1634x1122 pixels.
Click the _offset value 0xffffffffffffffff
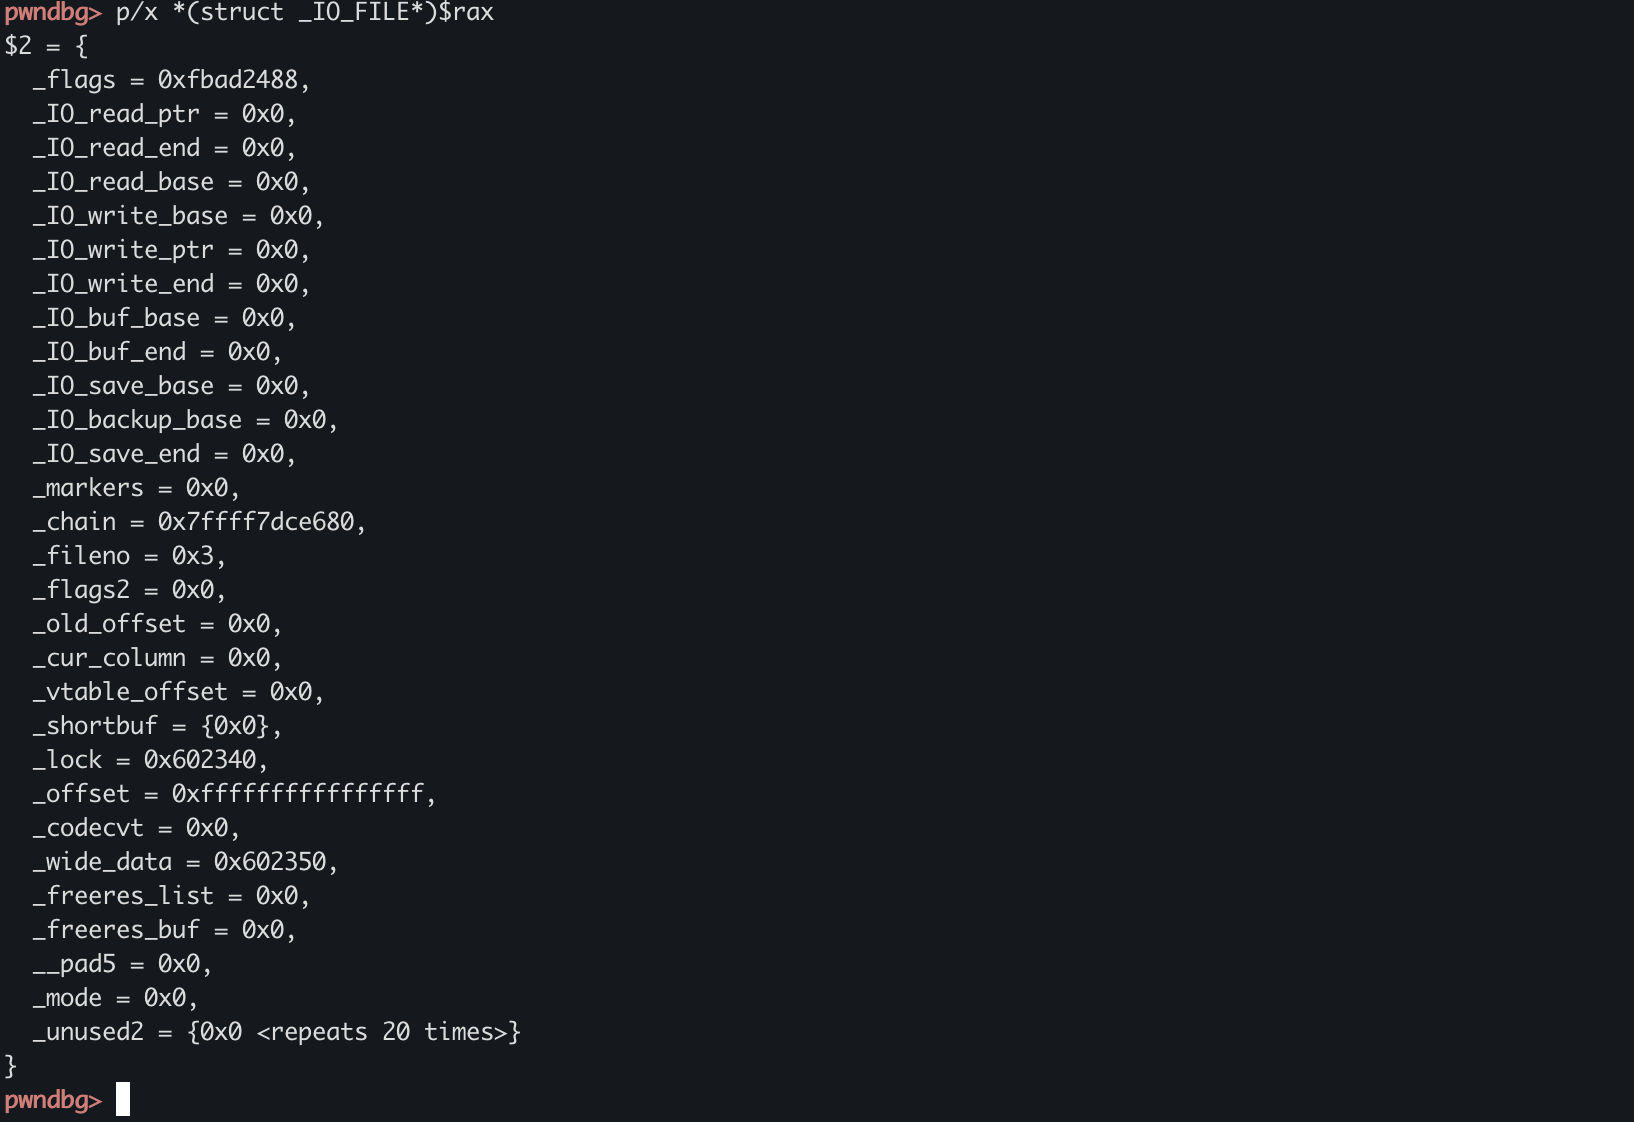tap(298, 794)
